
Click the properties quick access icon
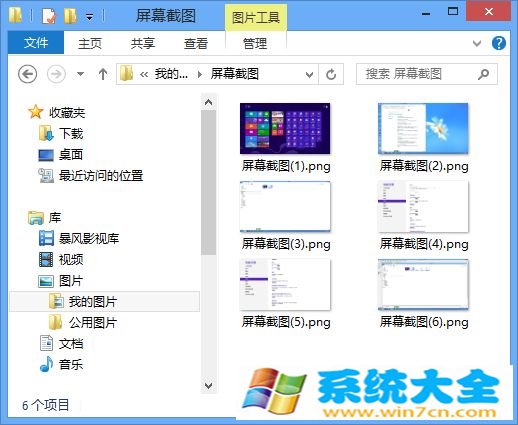tap(49, 16)
